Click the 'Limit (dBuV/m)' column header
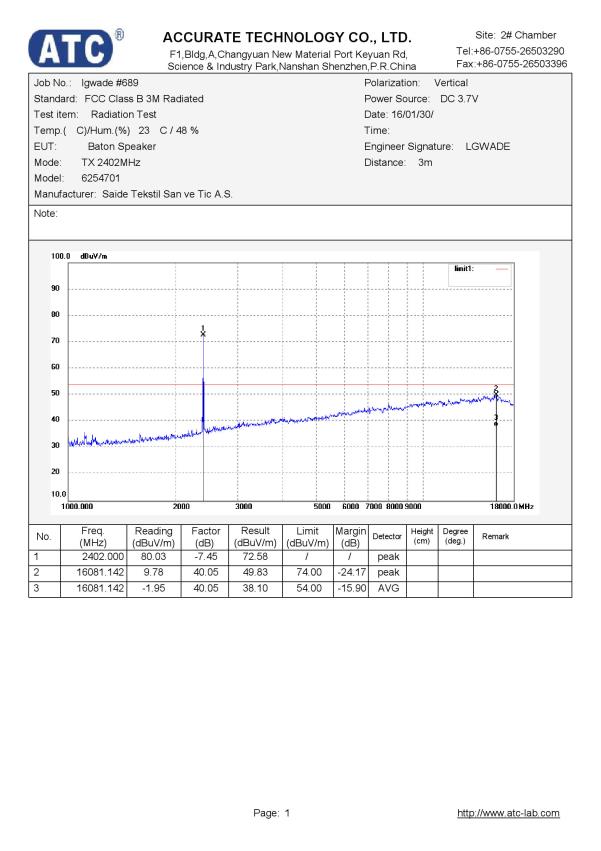The width and height of the screenshot is (601, 851). coord(307,537)
